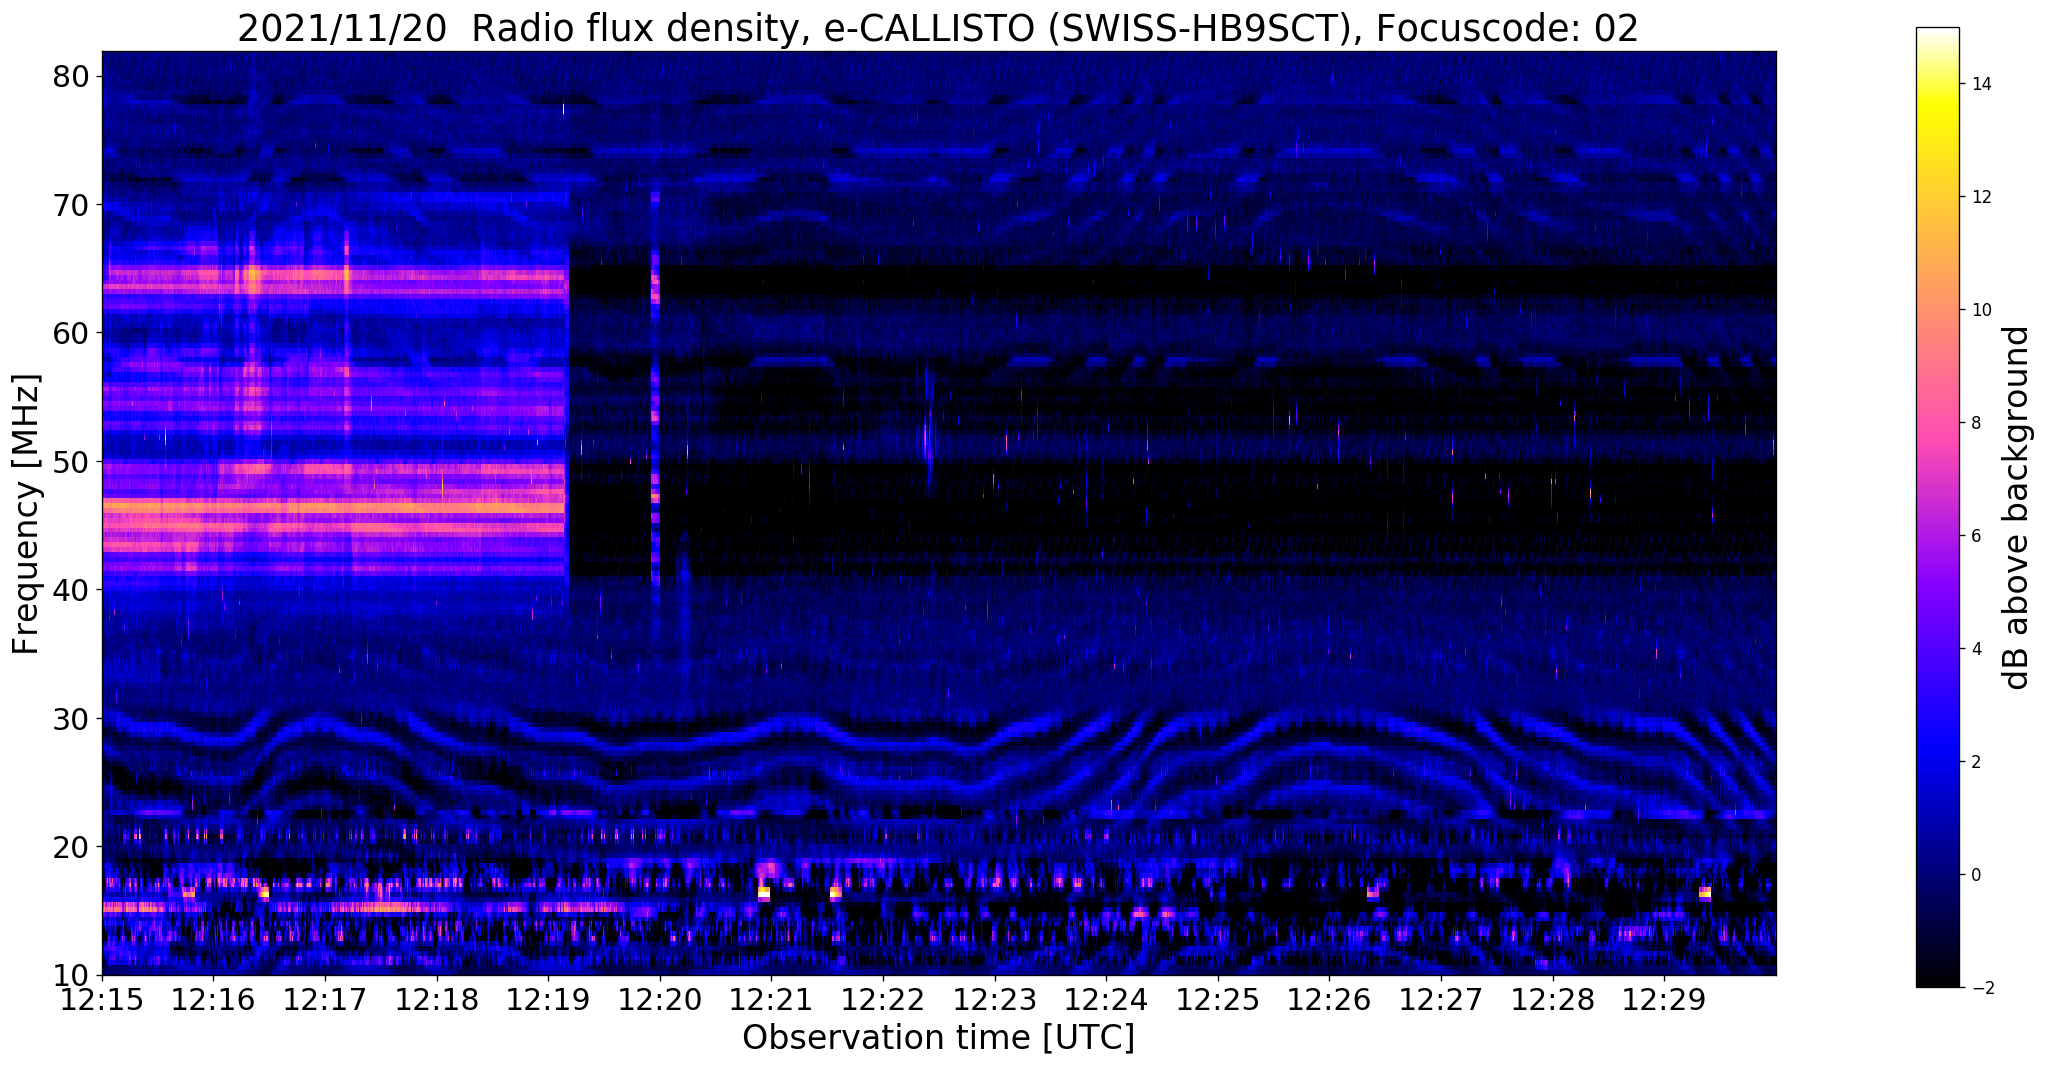Click the 'Observation time [UTC]' x-axis label
The height and width of the screenshot is (1067, 2047).
click(938, 1038)
